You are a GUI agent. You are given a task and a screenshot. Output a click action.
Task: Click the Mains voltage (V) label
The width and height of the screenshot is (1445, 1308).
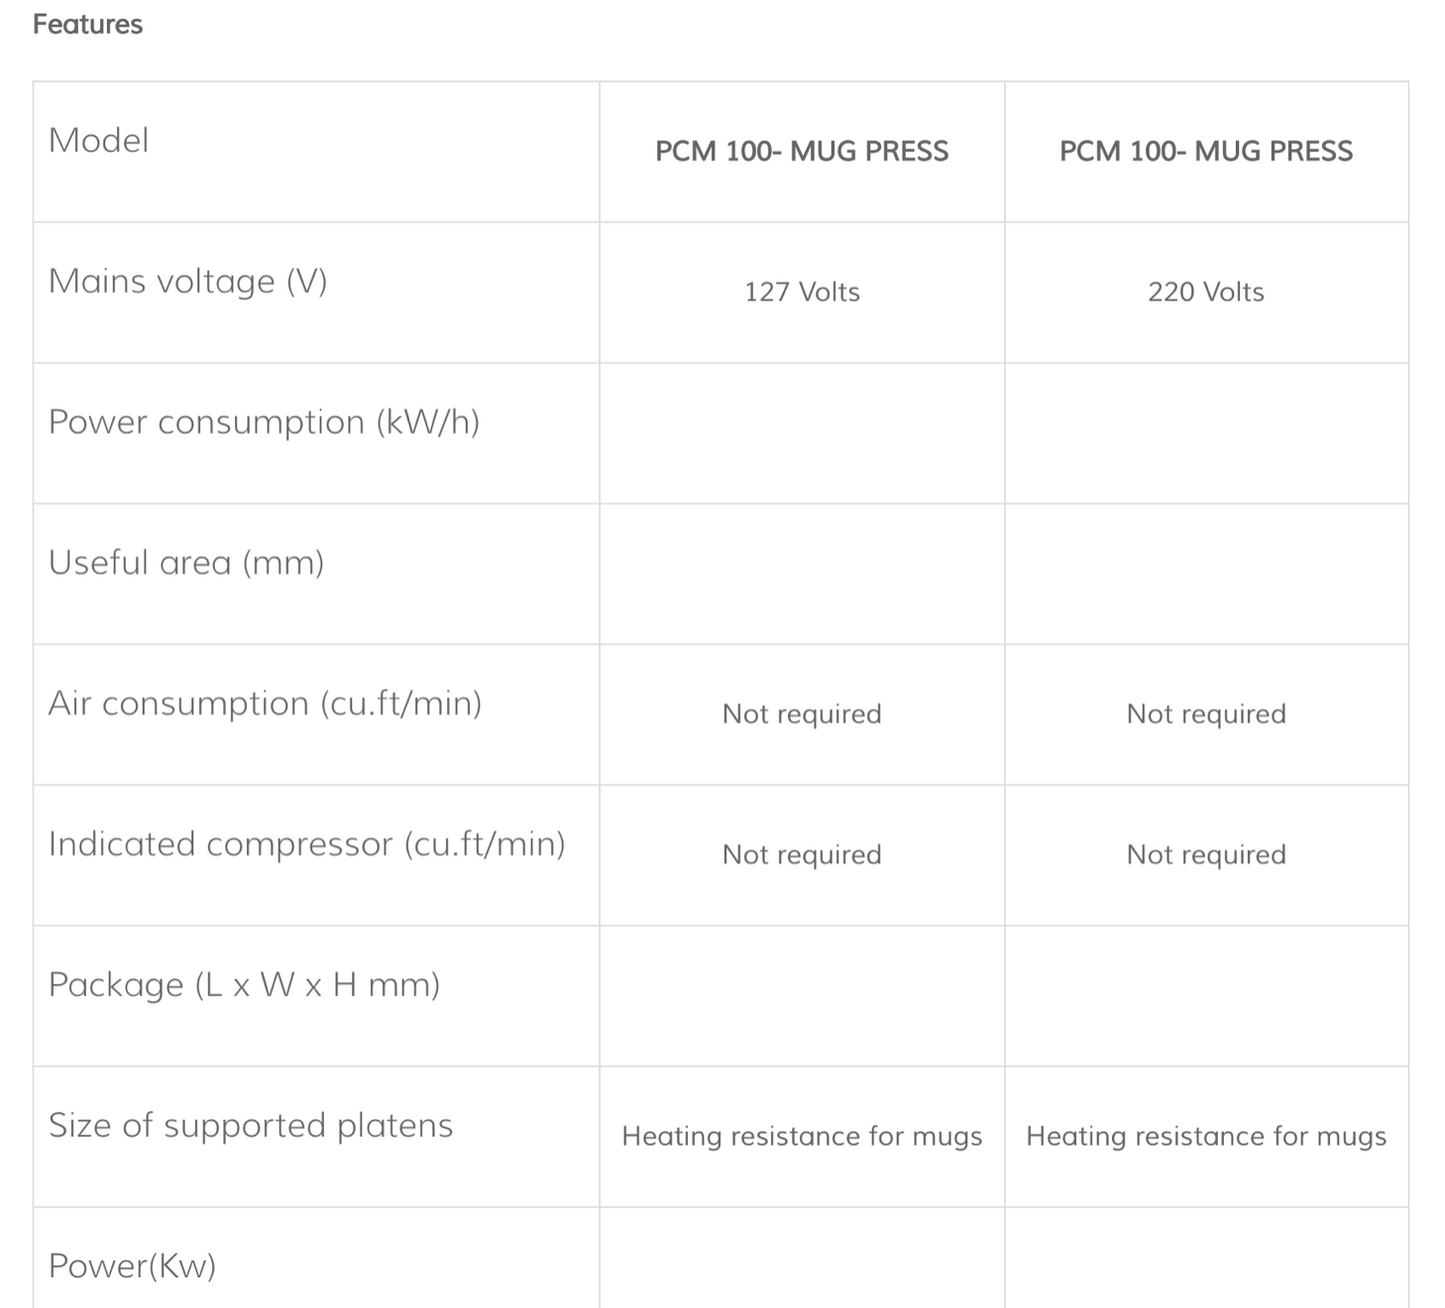click(x=188, y=281)
